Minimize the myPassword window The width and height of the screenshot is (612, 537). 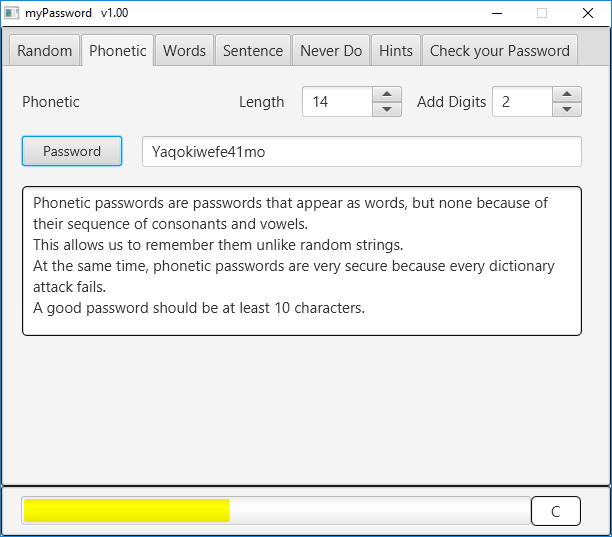point(497,13)
